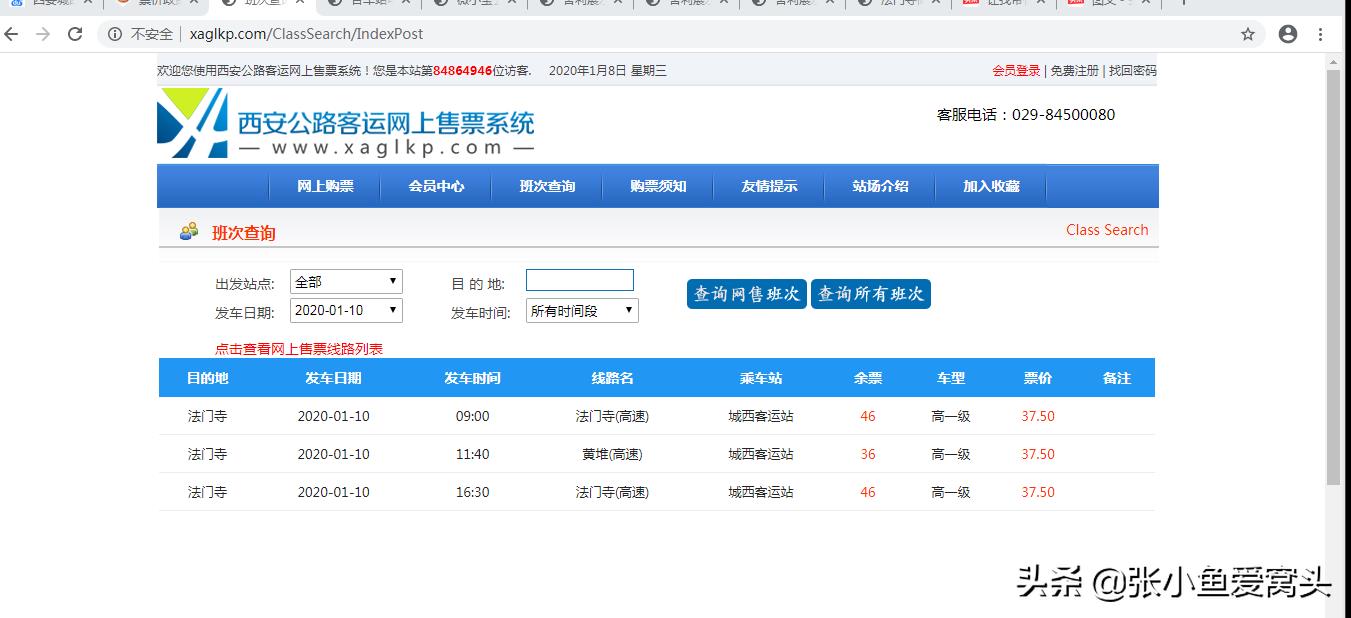Image resolution: width=1351 pixels, height=618 pixels.
Task: Click the 会员登录 link
Action: click(1016, 71)
